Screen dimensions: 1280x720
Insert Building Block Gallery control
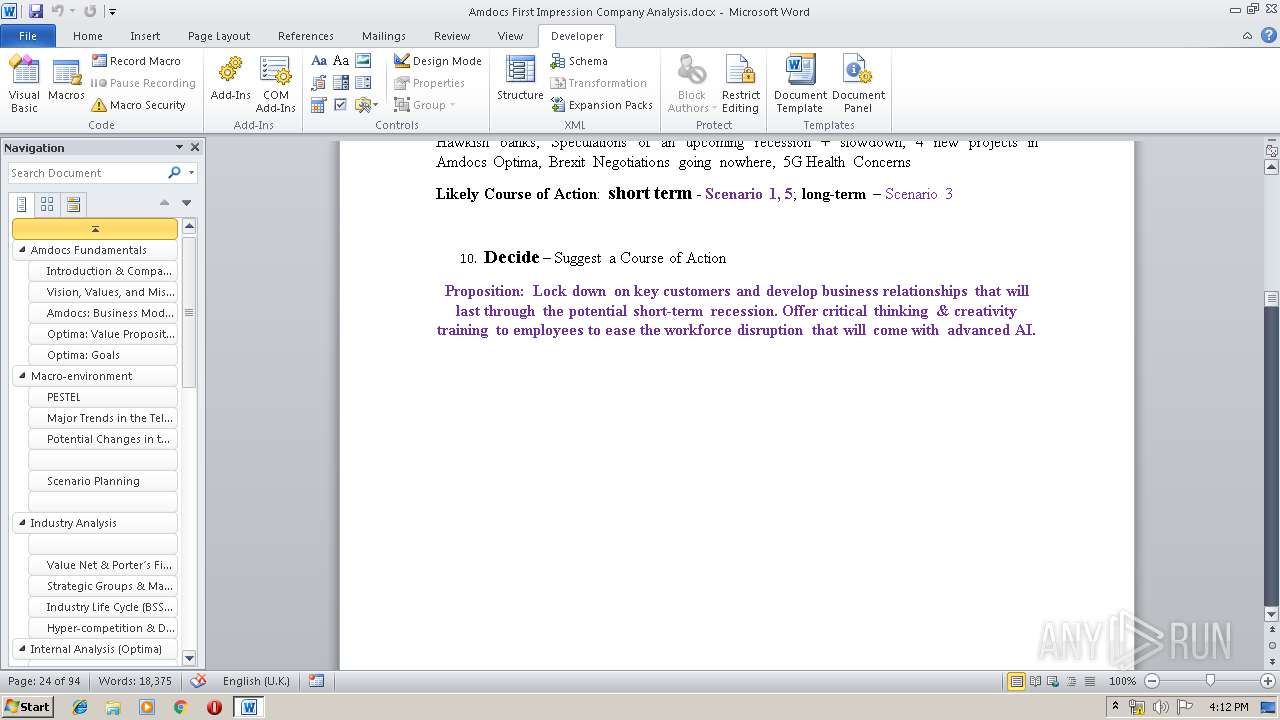(x=319, y=83)
